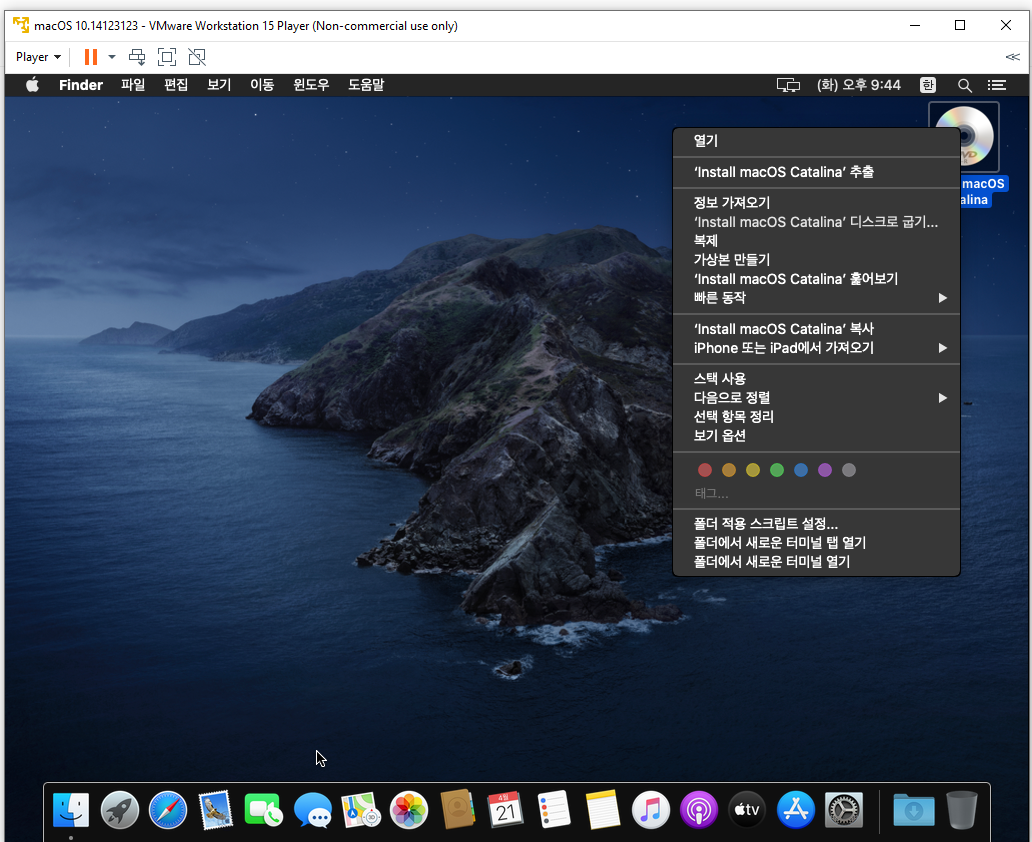Image resolution: width=1032 pixels, height=842 pixels.
Task: Click the Korean input source indicator
Action: pos(928,85)
